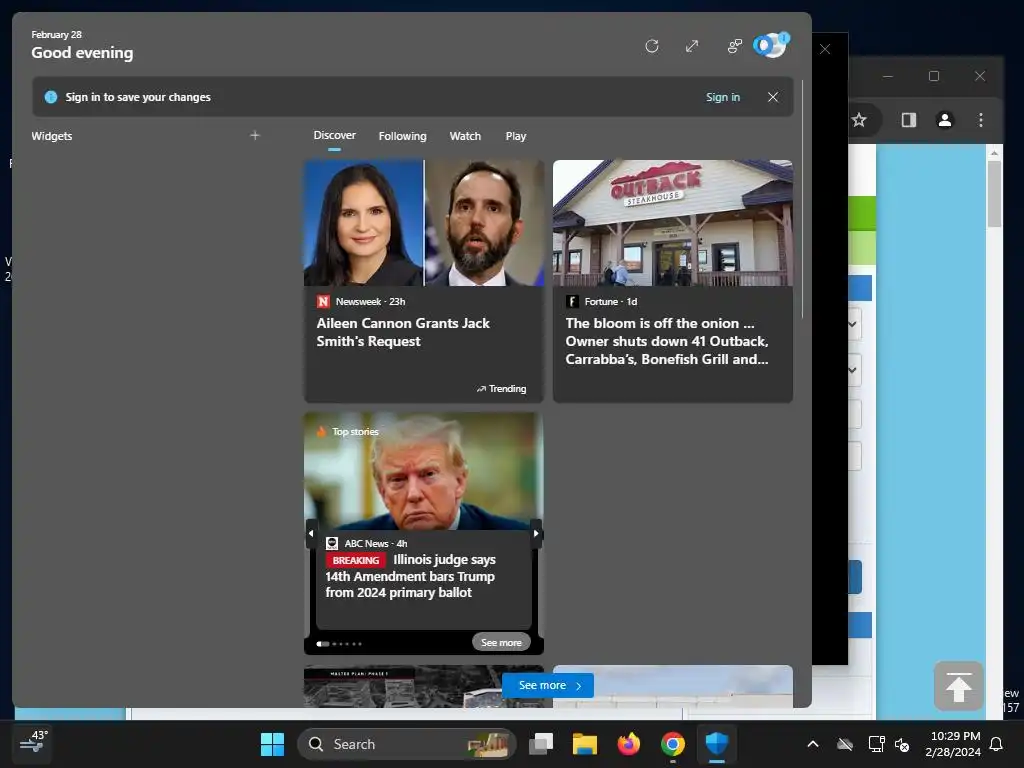Open the weather widget on taskbar
Viewport: 1024px width, 768px height.
coord(33,743)
